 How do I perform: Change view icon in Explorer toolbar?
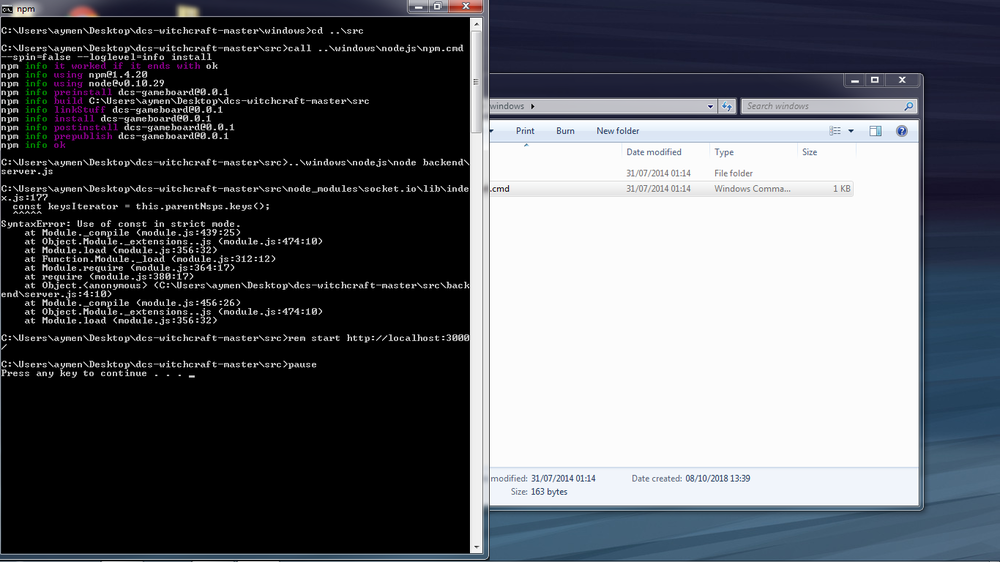click(x=835, y=131)
